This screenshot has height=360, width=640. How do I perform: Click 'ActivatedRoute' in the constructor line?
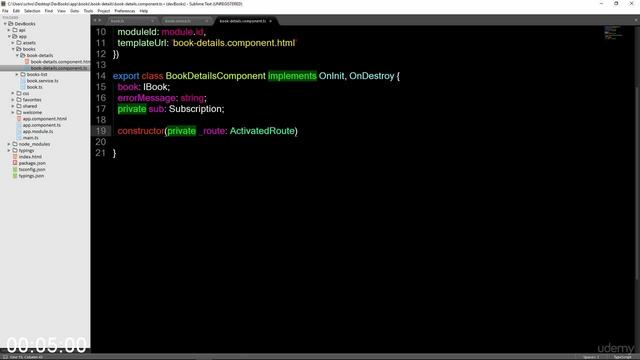(262, 131)
